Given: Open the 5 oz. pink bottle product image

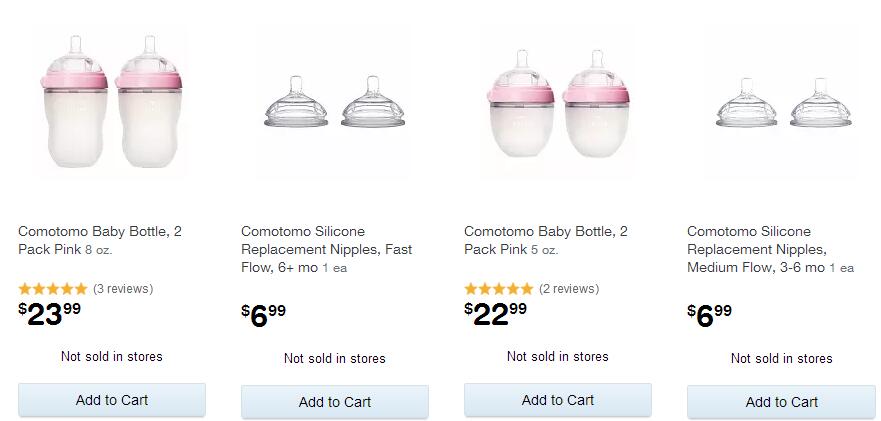Looking at the screenshot, I should 558,103.
